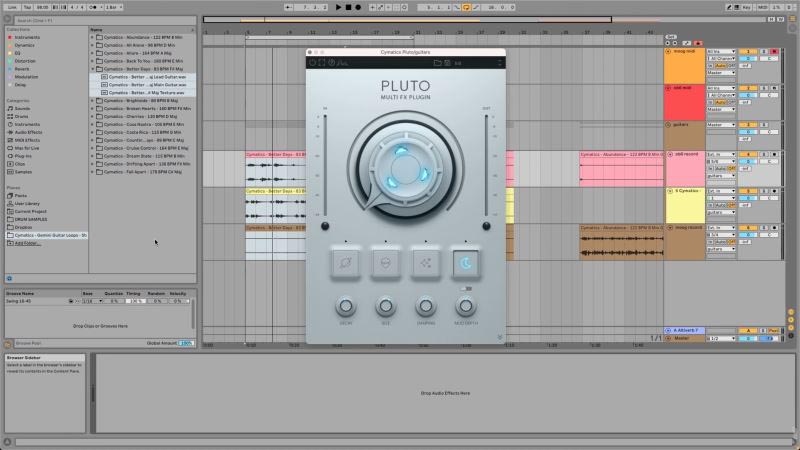Select the Better Days Main Guitar.wav file
The image size is (800, 450).
pos(143,85)
